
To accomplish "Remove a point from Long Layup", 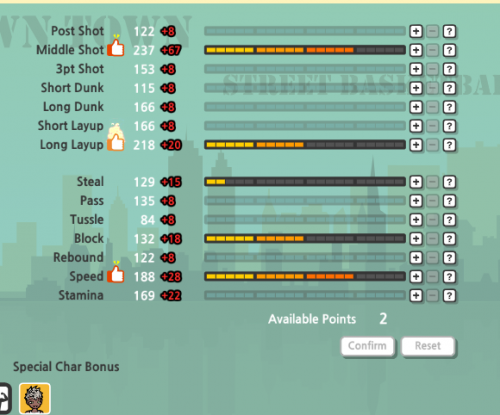I will point(433,145).
